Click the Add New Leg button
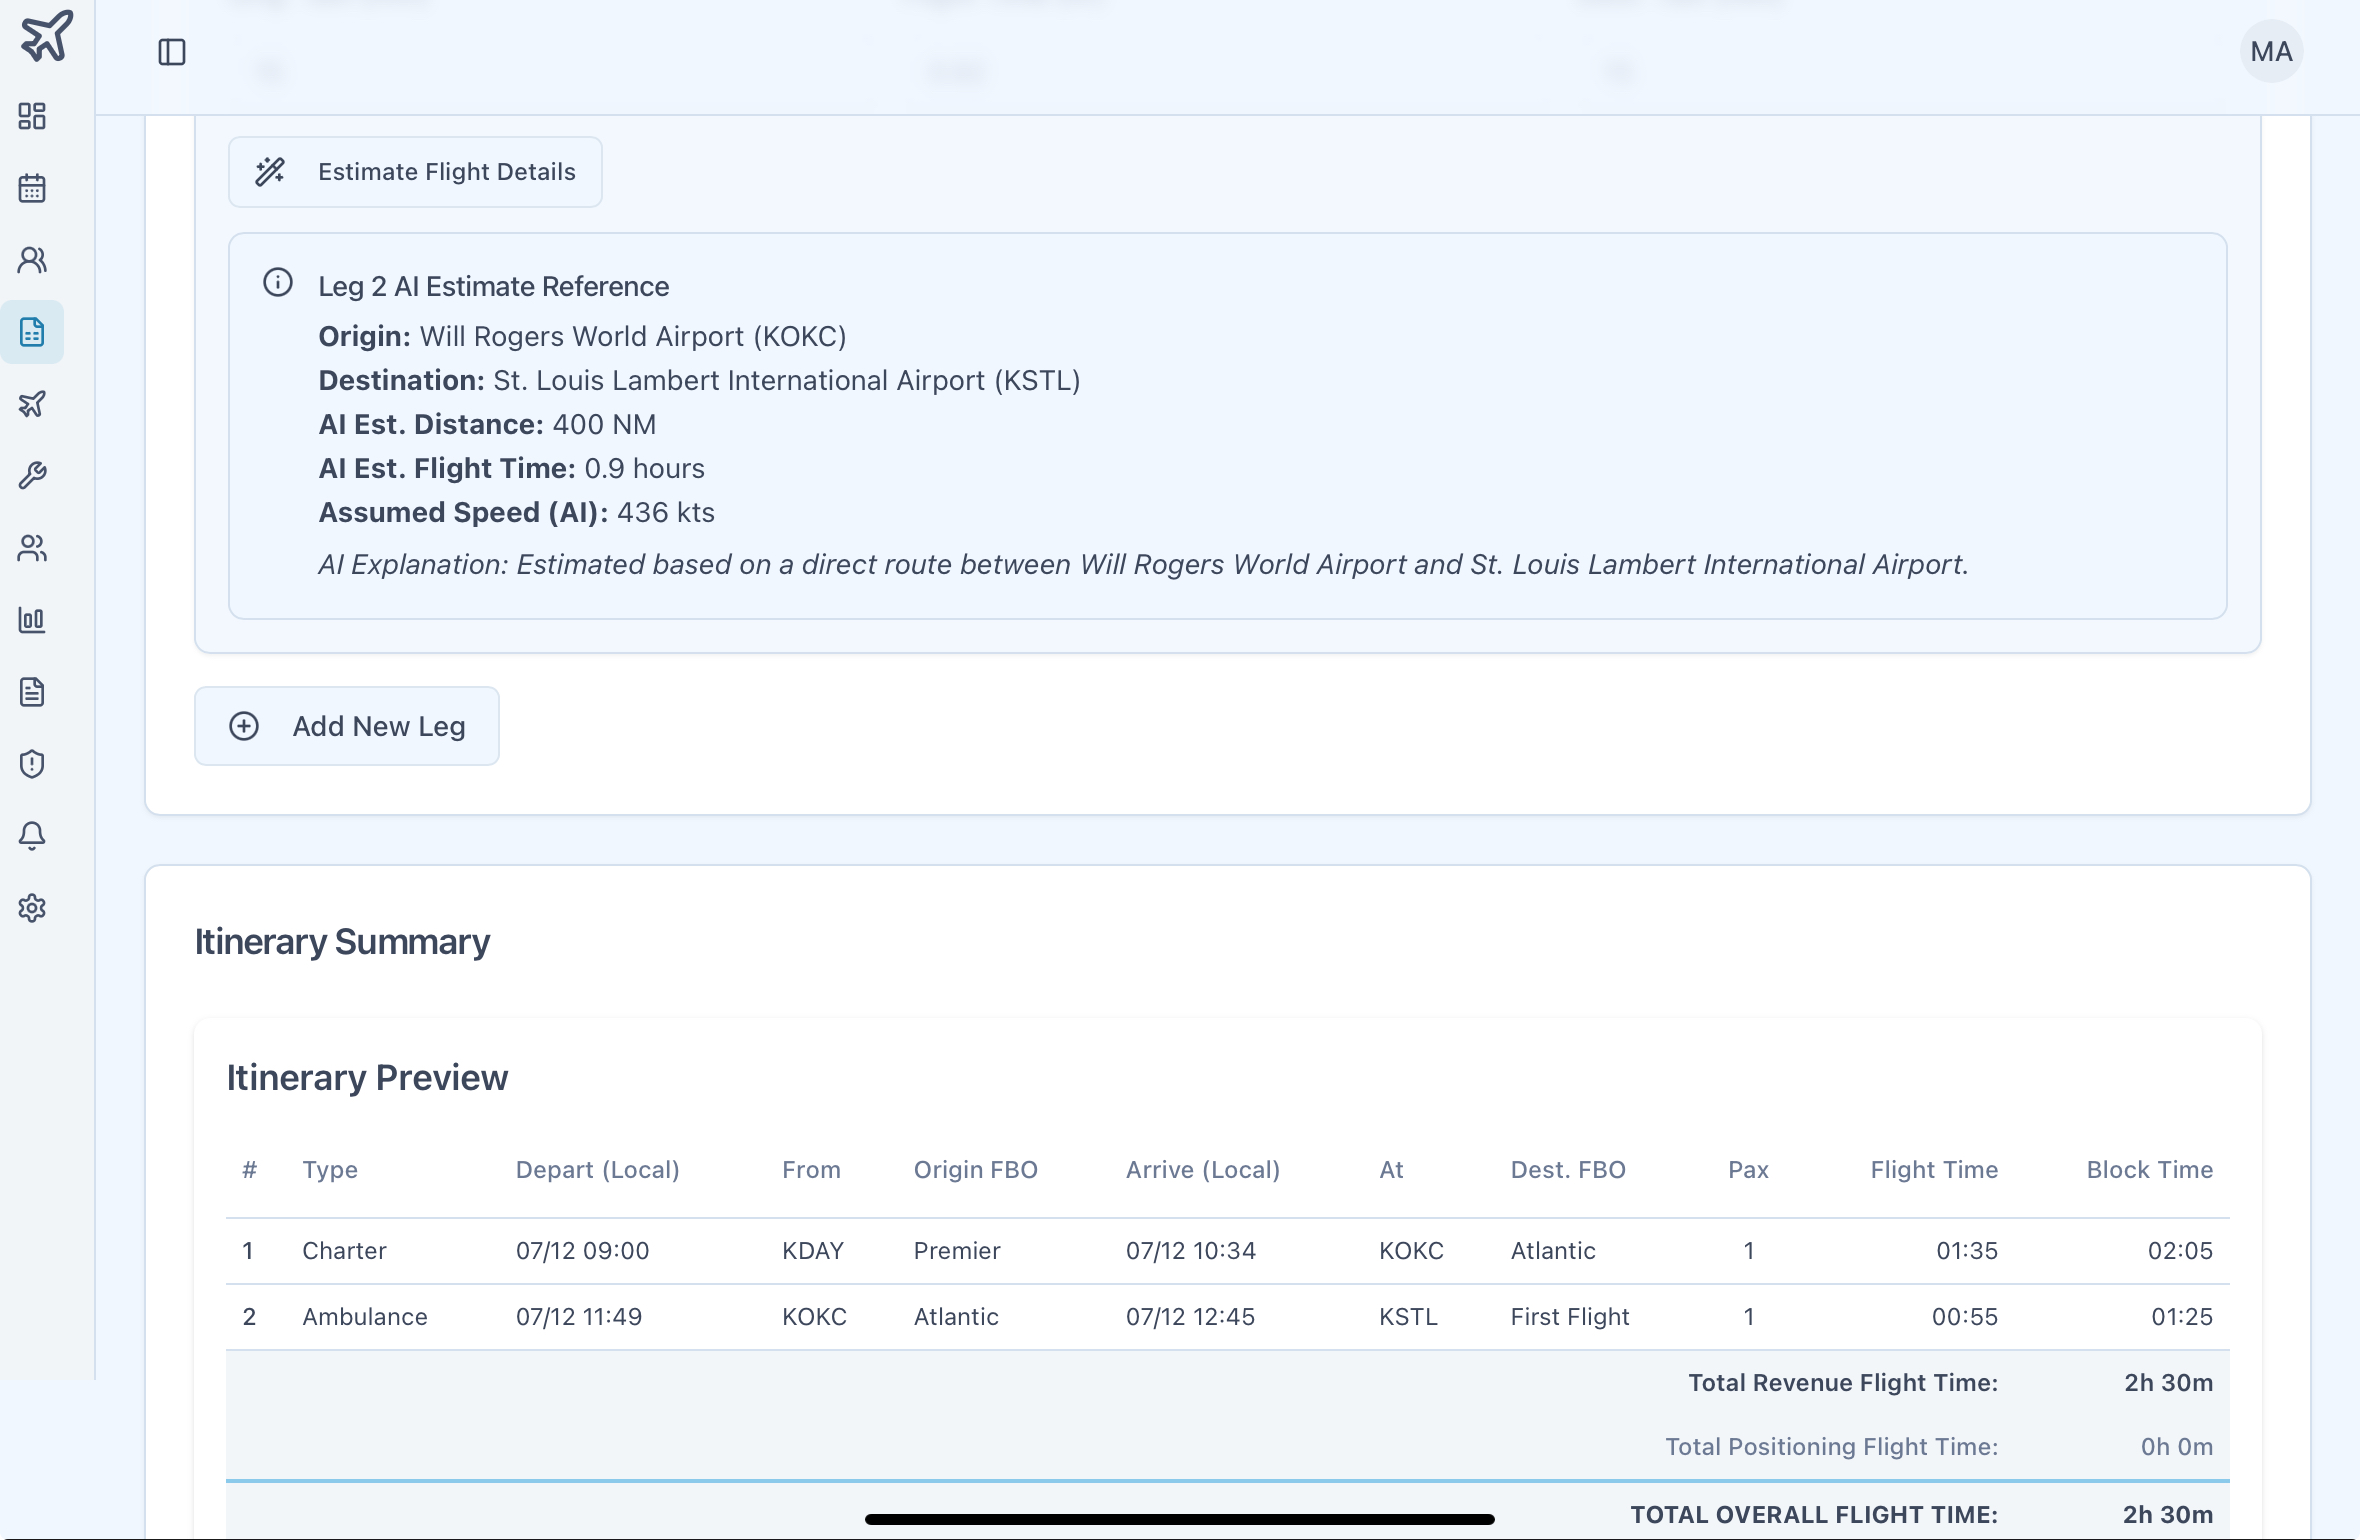This screenshot has height=1540, width=2360. [347, 726]
